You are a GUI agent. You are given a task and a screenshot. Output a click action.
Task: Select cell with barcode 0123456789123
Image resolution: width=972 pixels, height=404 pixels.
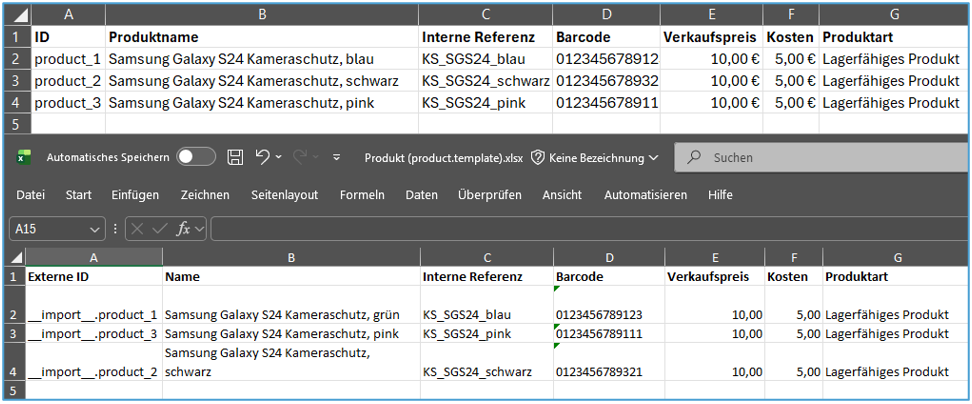click(607, 314)
